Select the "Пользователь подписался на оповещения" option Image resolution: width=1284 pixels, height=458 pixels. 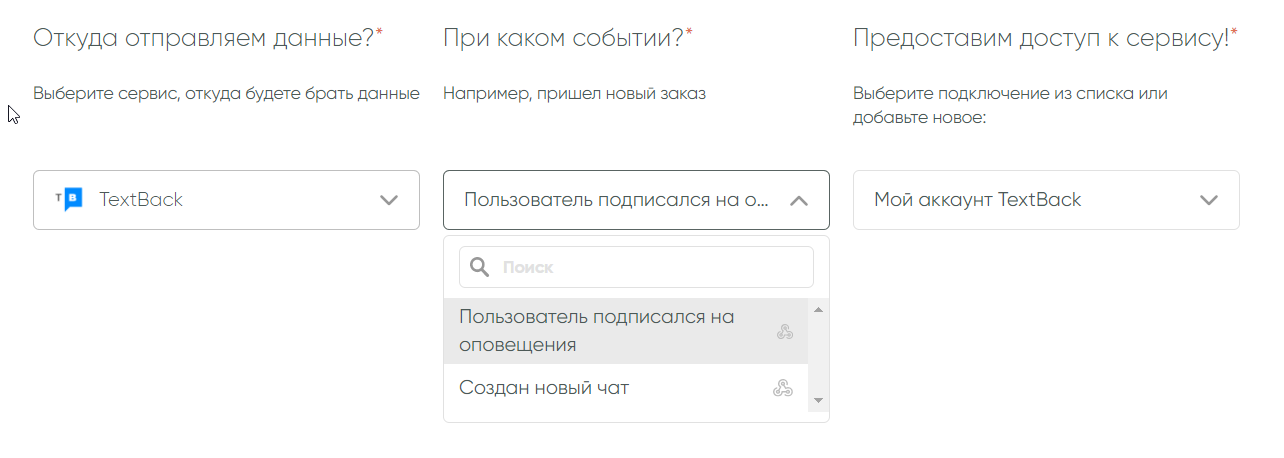(x=596, y=330)
